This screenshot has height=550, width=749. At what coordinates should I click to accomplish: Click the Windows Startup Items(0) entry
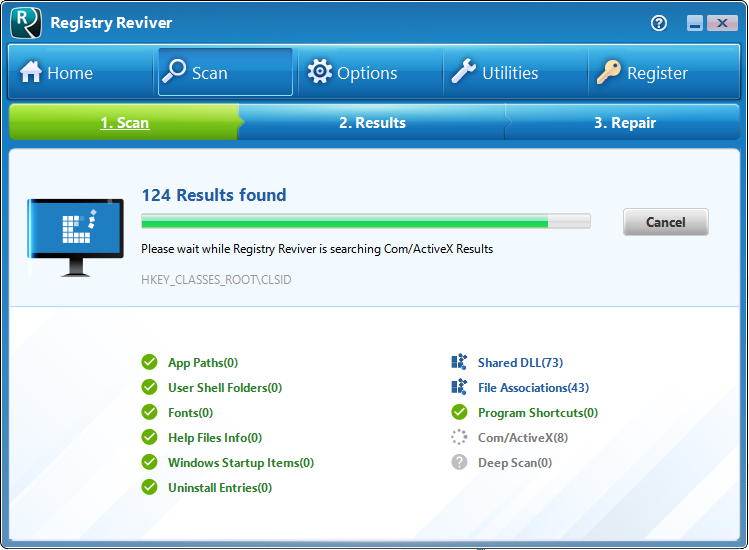coord(241,463)
